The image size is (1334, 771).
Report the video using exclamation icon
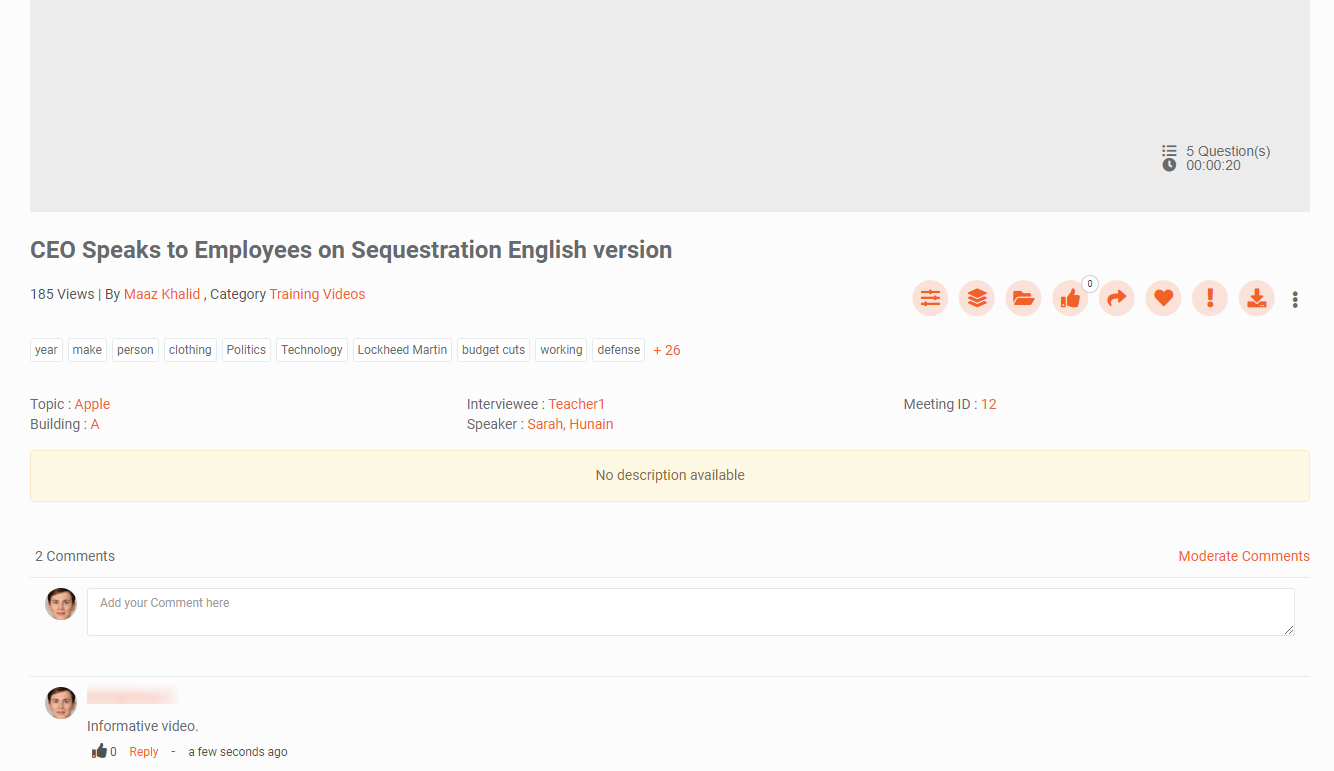(x=1210, y=298)
